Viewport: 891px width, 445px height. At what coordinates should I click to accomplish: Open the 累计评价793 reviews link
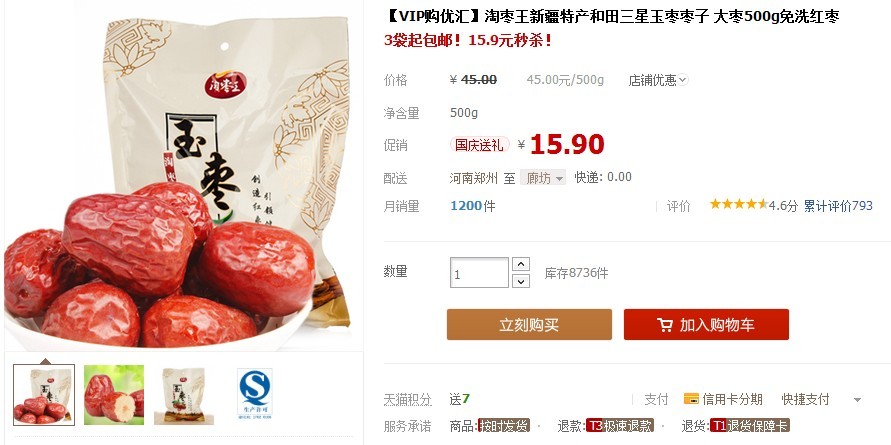838,206
